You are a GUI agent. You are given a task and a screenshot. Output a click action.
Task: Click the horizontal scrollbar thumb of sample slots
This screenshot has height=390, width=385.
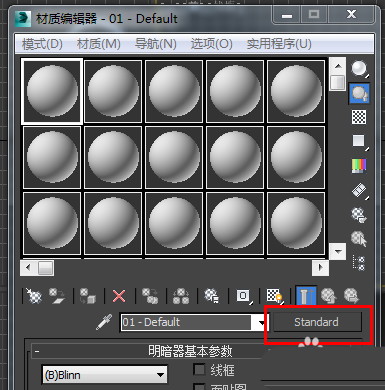45,268
